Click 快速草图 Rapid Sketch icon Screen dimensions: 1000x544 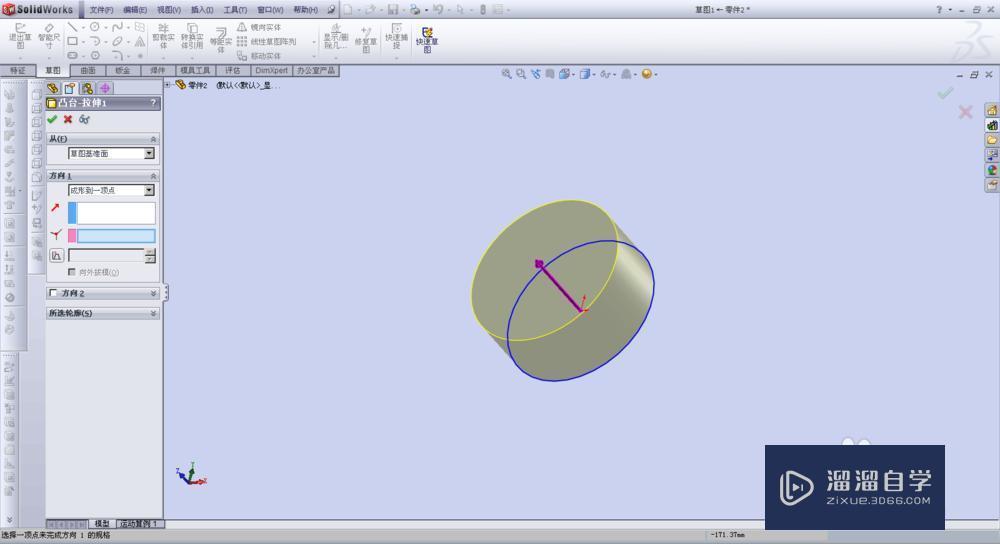427,39
